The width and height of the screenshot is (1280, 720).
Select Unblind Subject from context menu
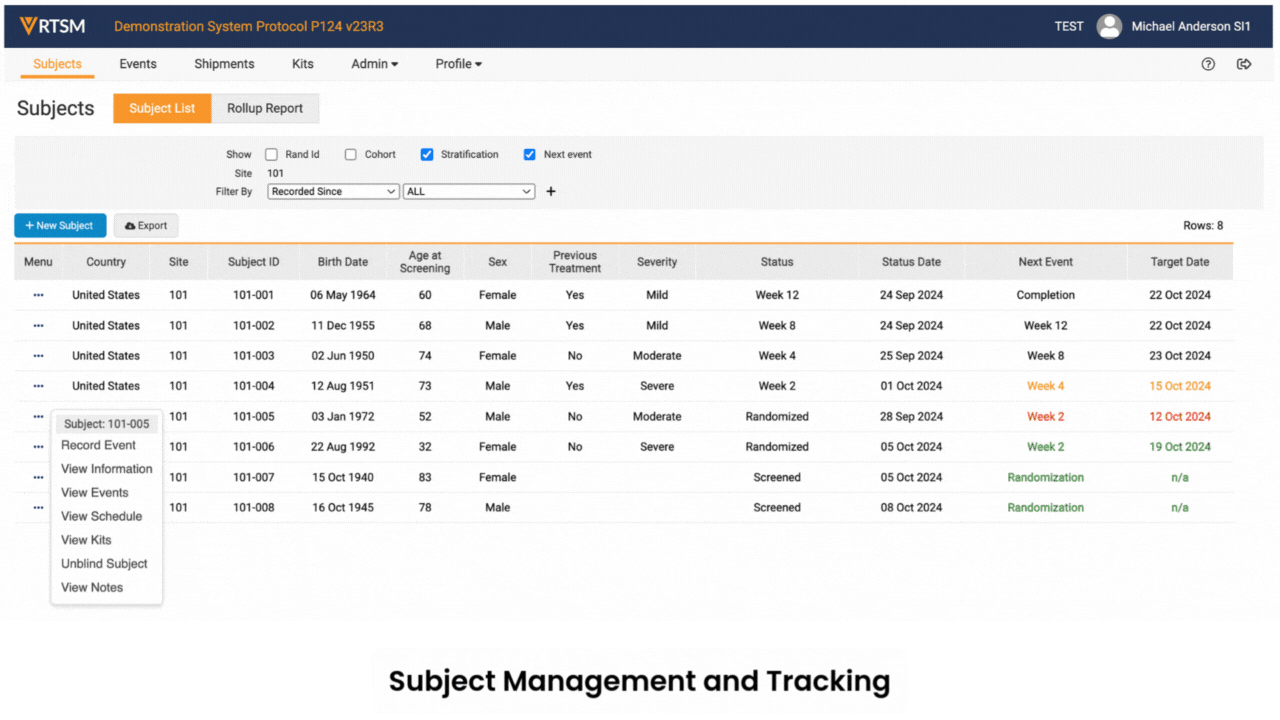pos(104,564)
